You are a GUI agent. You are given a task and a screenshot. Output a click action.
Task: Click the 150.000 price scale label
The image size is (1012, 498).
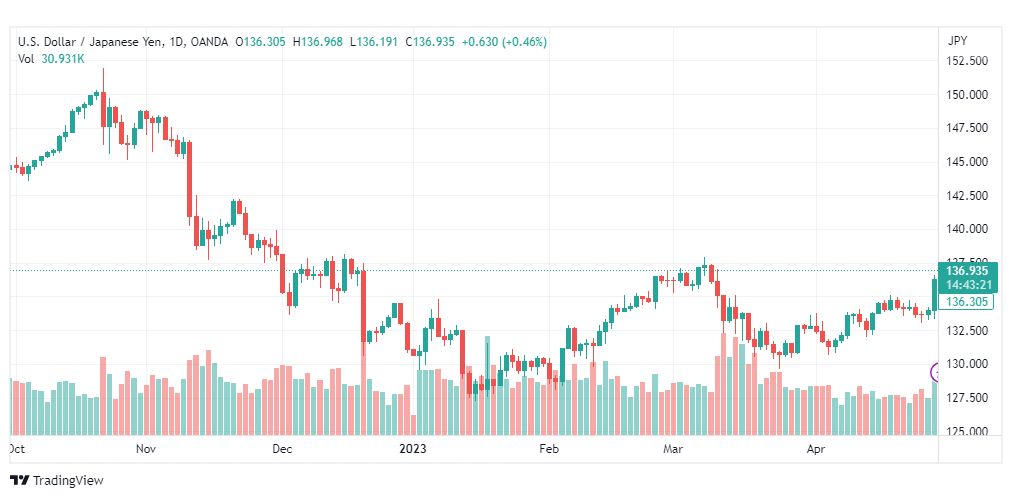click(967, 95)
